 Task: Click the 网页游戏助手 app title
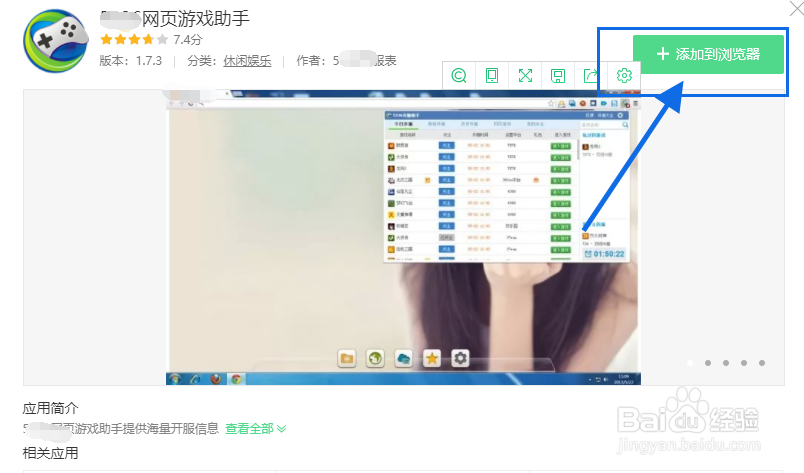click(195, 19)
